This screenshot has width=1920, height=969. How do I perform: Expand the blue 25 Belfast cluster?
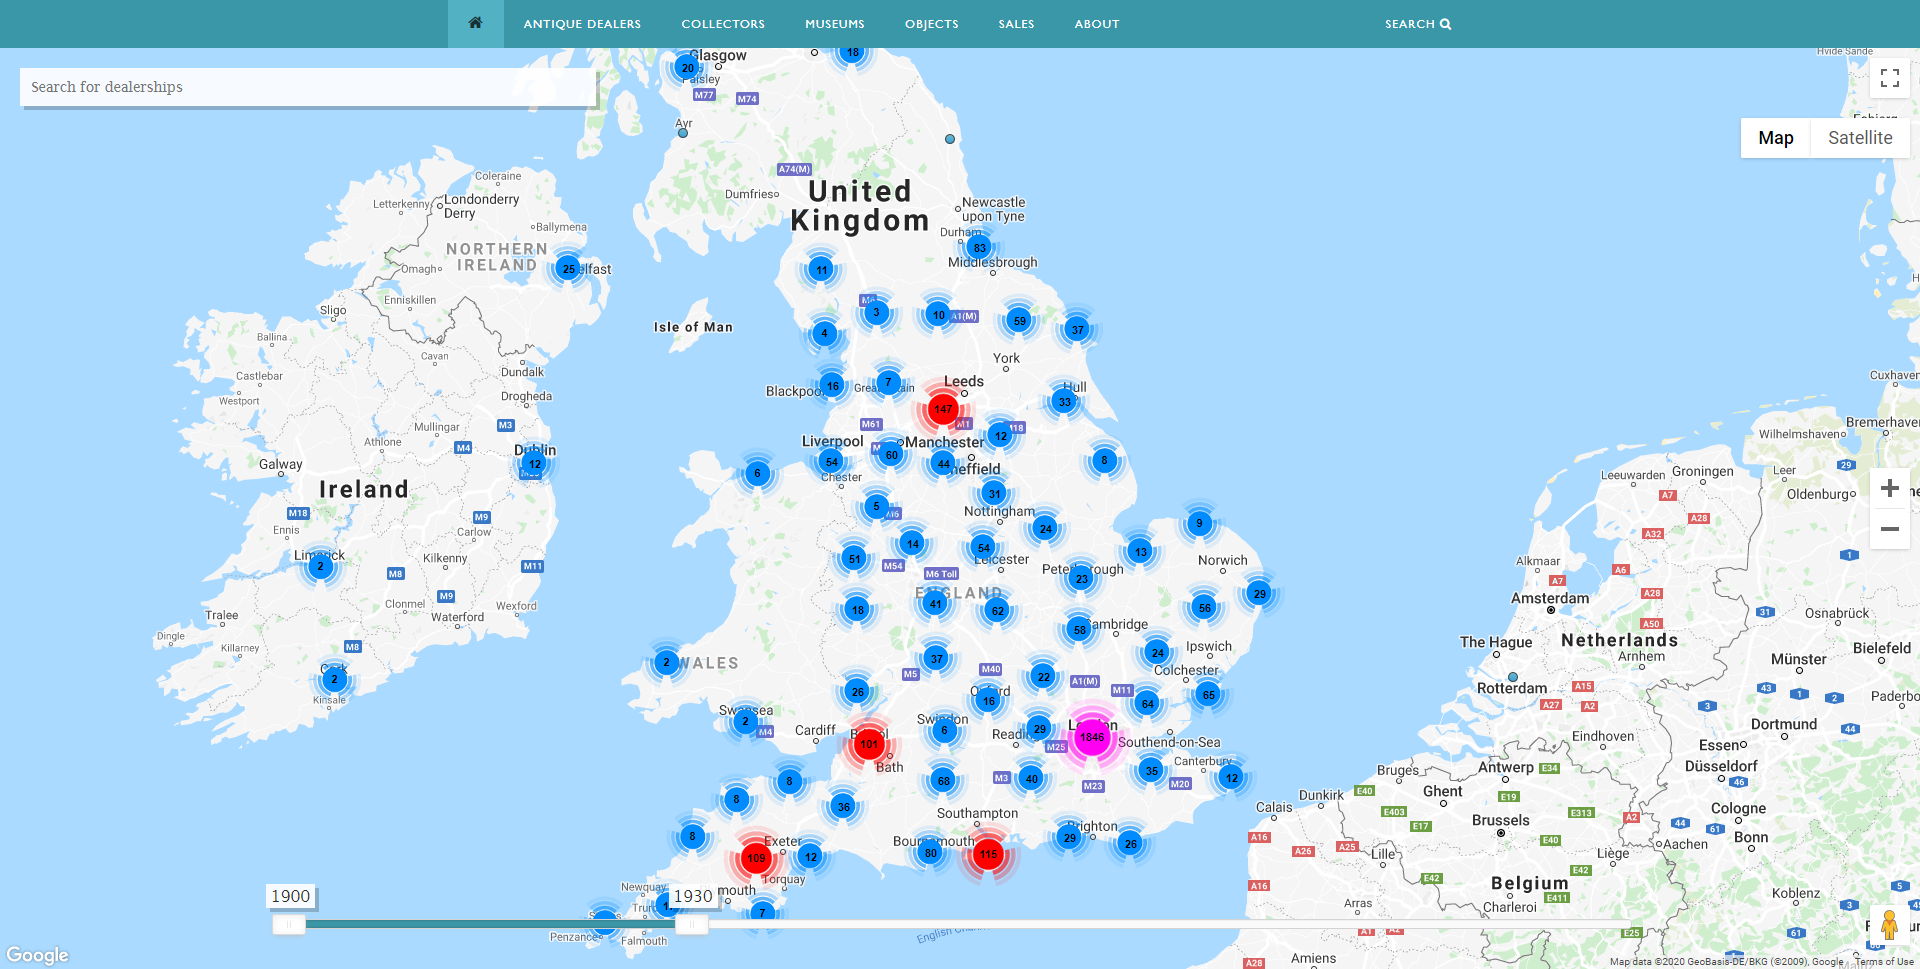click(x=568, y=269)
